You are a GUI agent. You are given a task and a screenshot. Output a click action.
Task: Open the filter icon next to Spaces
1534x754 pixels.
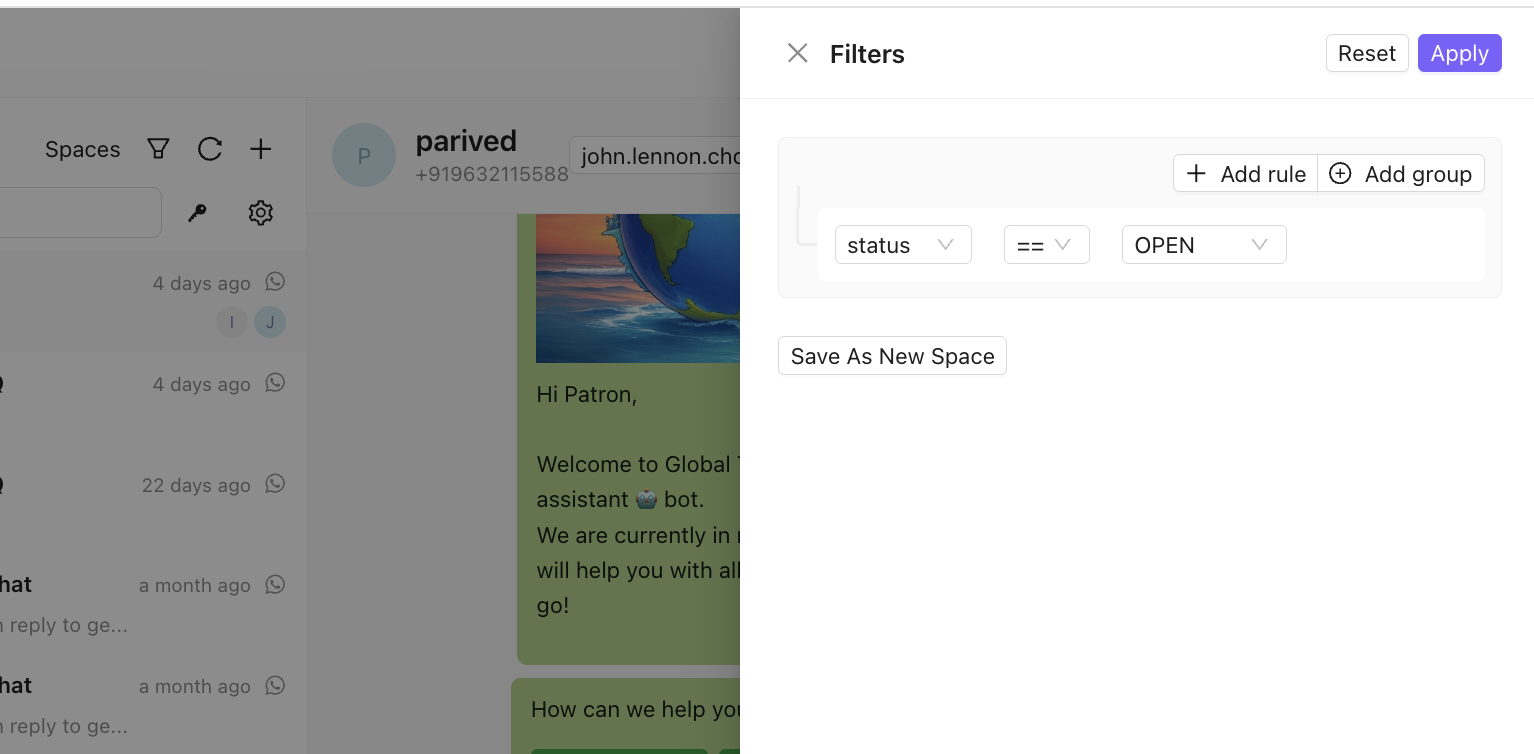(157, 148)
